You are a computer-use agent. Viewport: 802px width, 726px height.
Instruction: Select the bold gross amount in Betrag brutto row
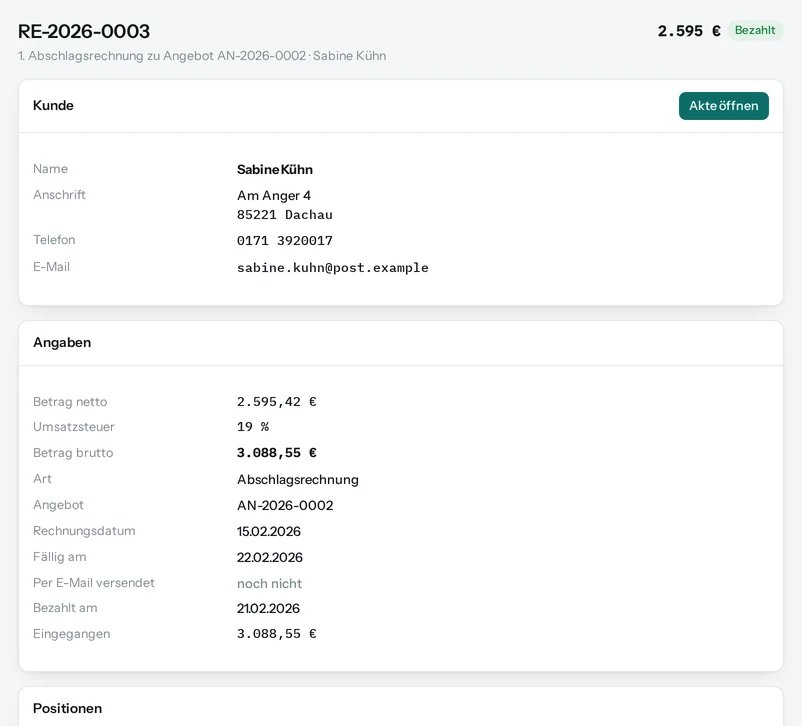point(276,453)
